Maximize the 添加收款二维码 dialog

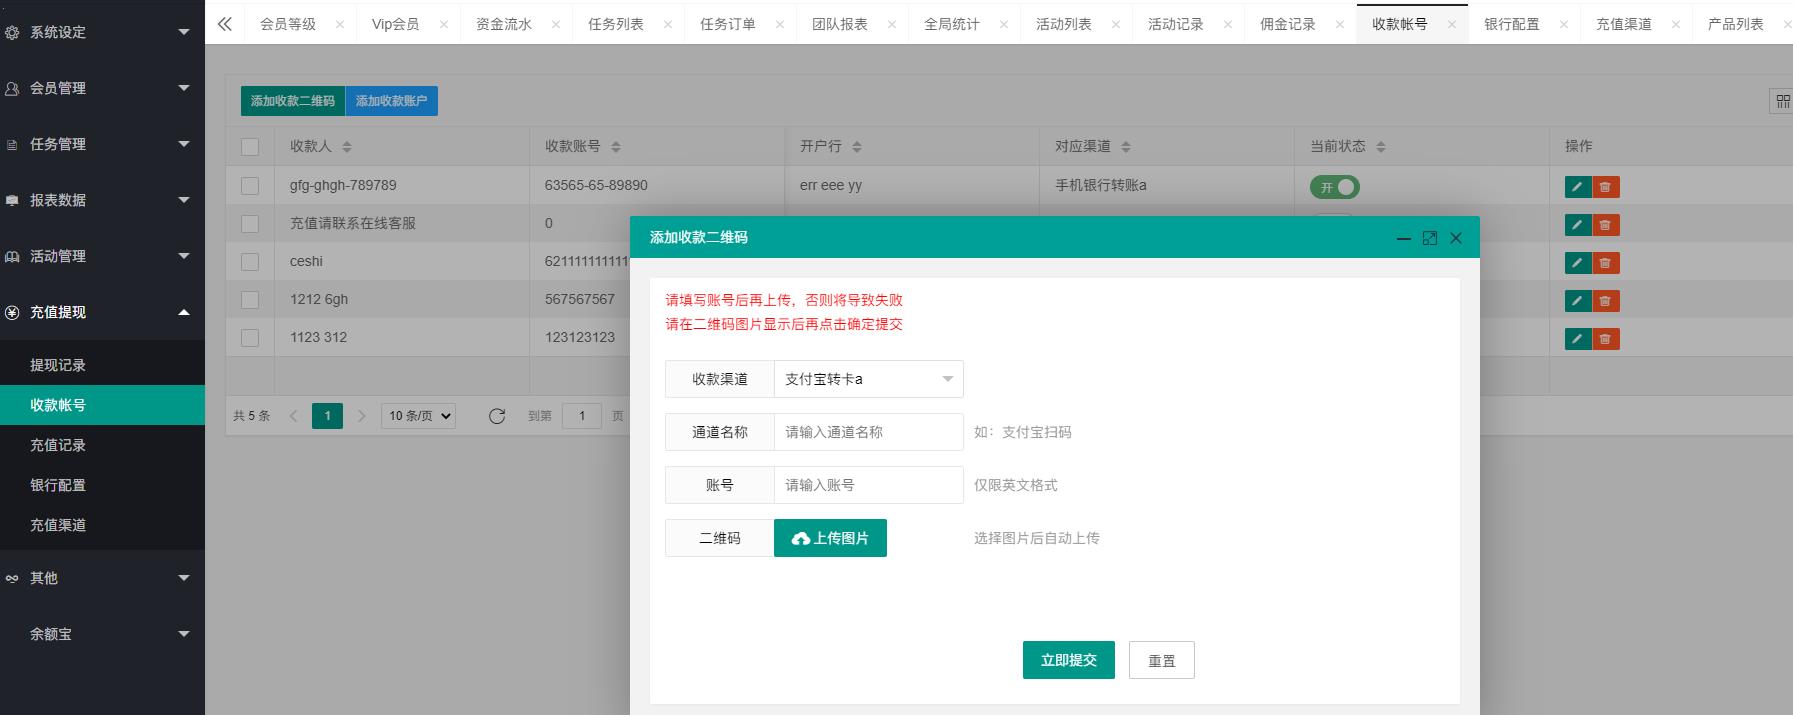[x=1429, y=238]
